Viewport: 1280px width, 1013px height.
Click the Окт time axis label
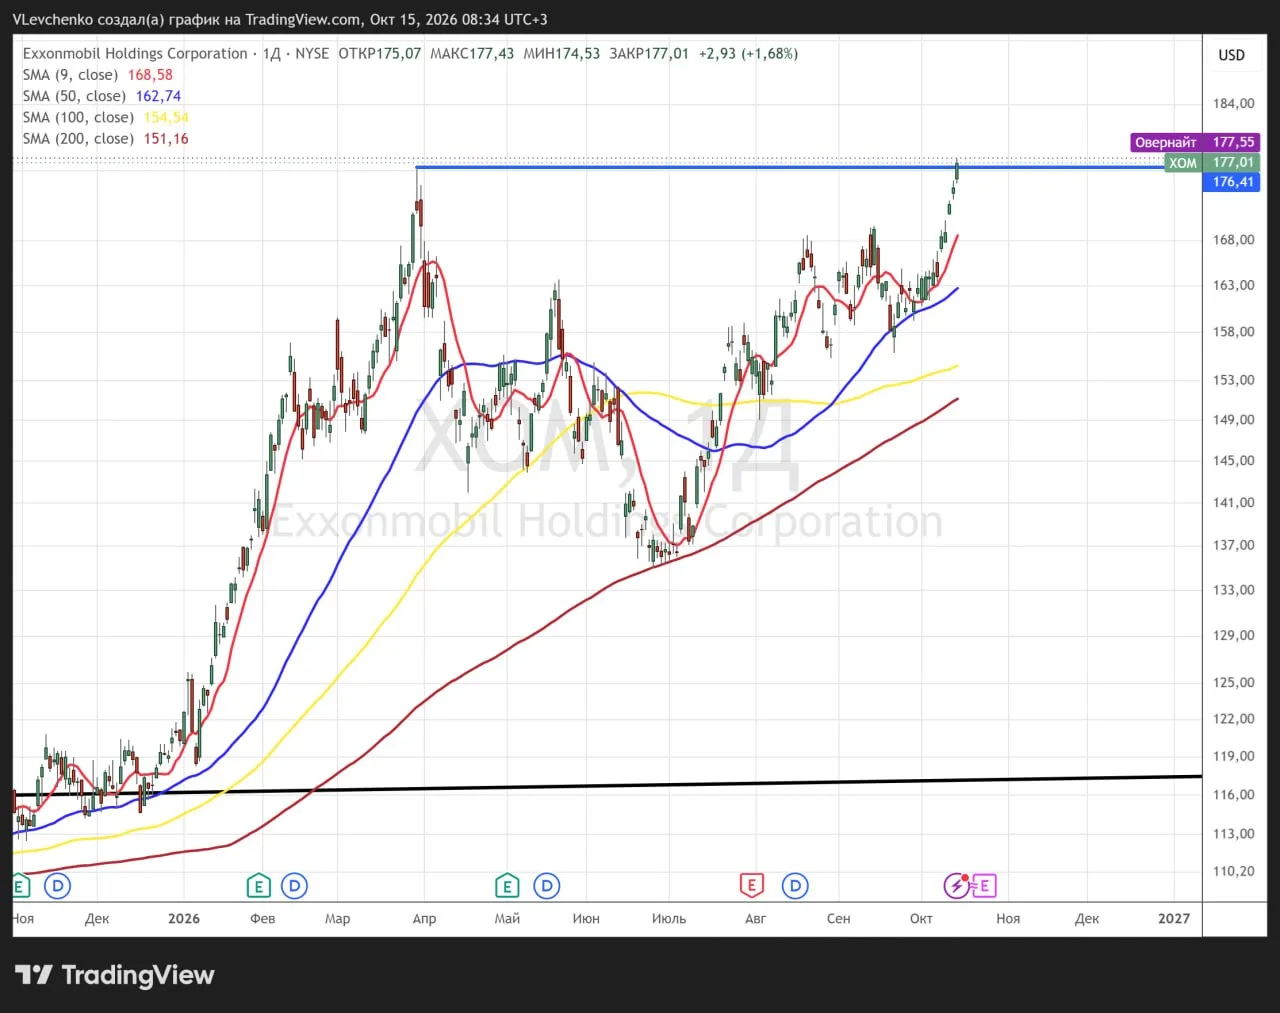pyautogui.click(x=921, y=918)
